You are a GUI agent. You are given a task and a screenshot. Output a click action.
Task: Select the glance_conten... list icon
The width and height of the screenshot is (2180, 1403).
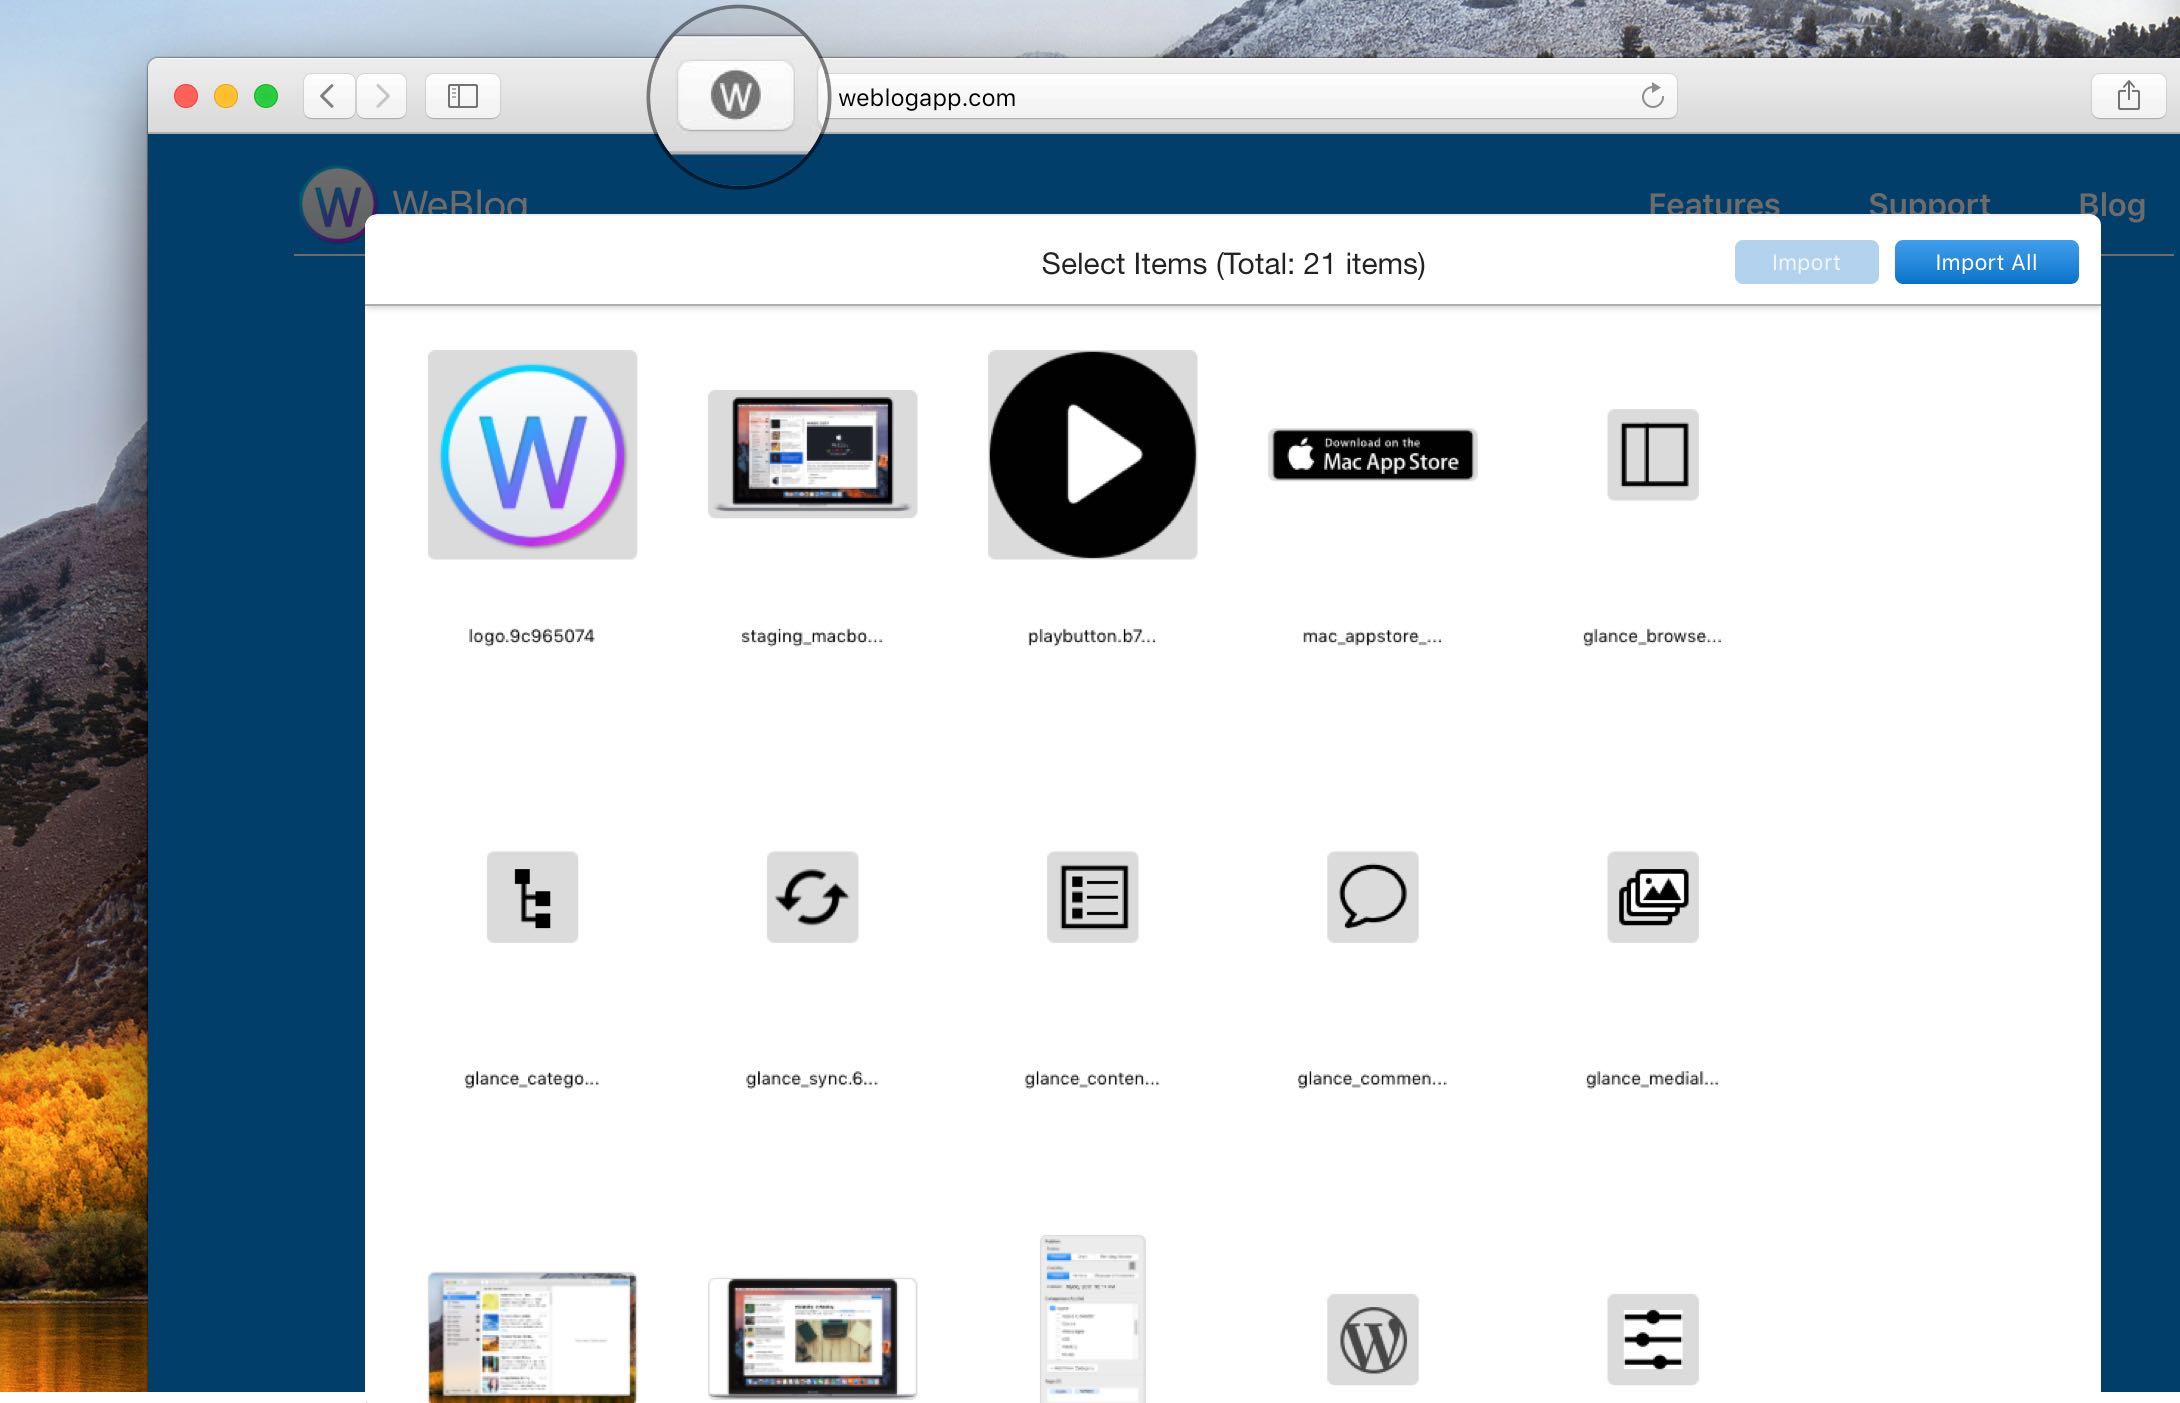[1092, 897]
